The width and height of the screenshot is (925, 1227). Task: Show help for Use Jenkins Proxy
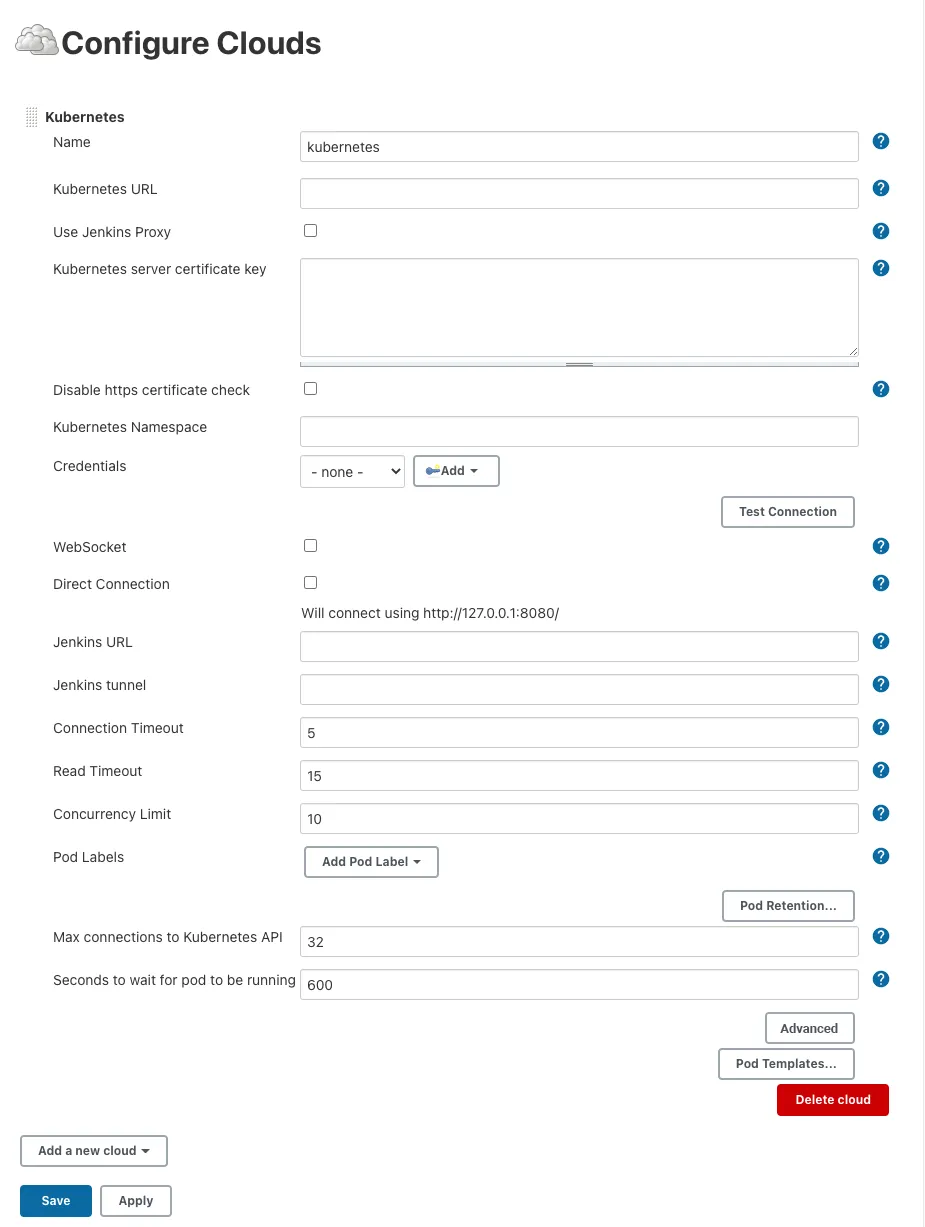[881, 231]
